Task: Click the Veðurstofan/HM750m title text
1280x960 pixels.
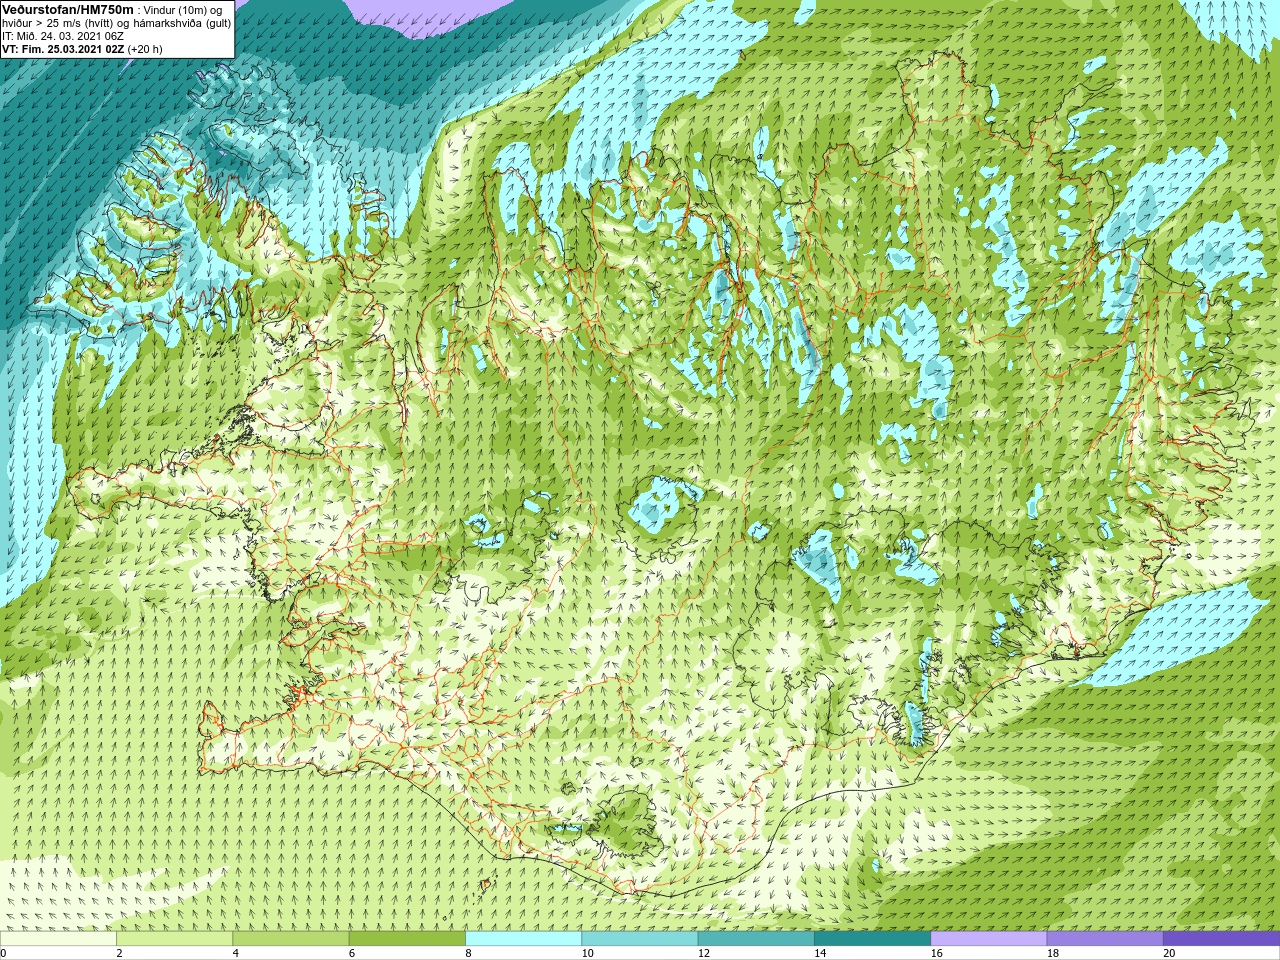Action: coord(68,9)
